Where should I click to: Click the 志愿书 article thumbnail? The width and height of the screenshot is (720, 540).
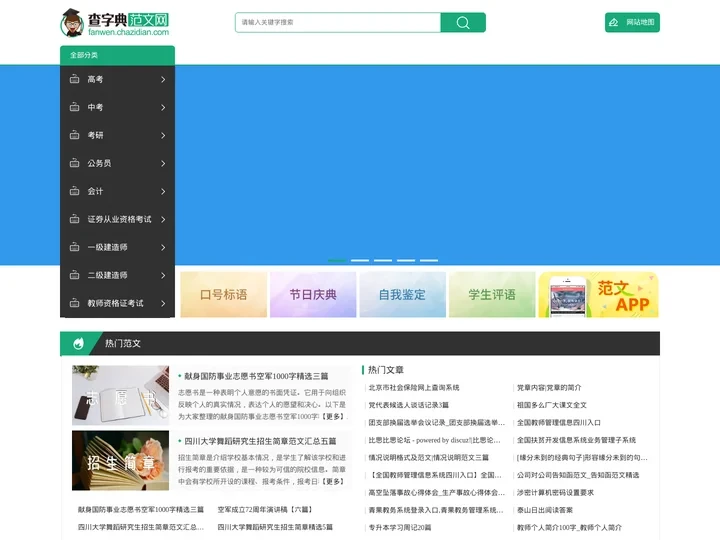click(120, 395)
